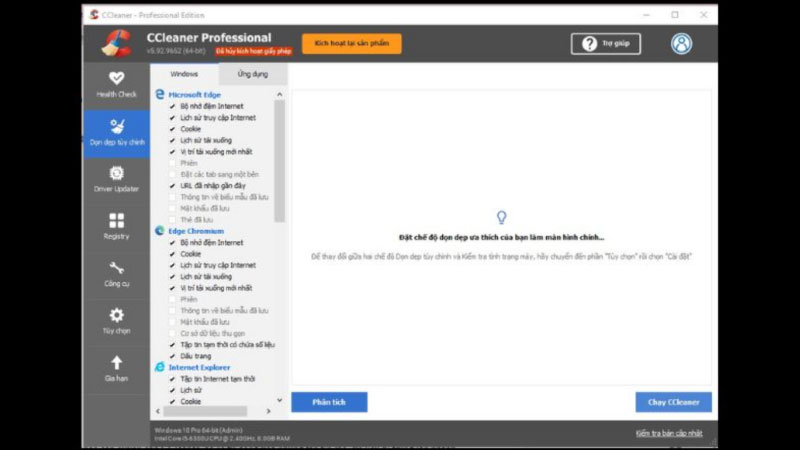Image resolution: width=800 pixels, height=450 pixels.
Task: Click the Internet Explorer icon
Action: (x=160, y=367)
